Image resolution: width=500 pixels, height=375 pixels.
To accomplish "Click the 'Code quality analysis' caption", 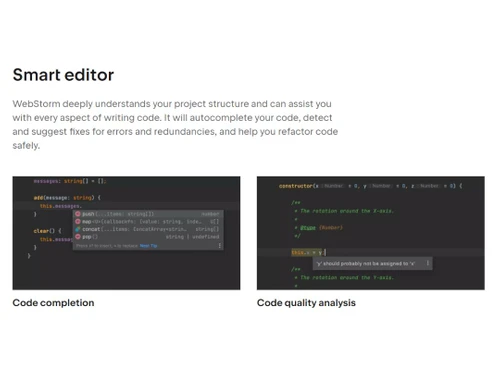I will [x=306, y=303].
